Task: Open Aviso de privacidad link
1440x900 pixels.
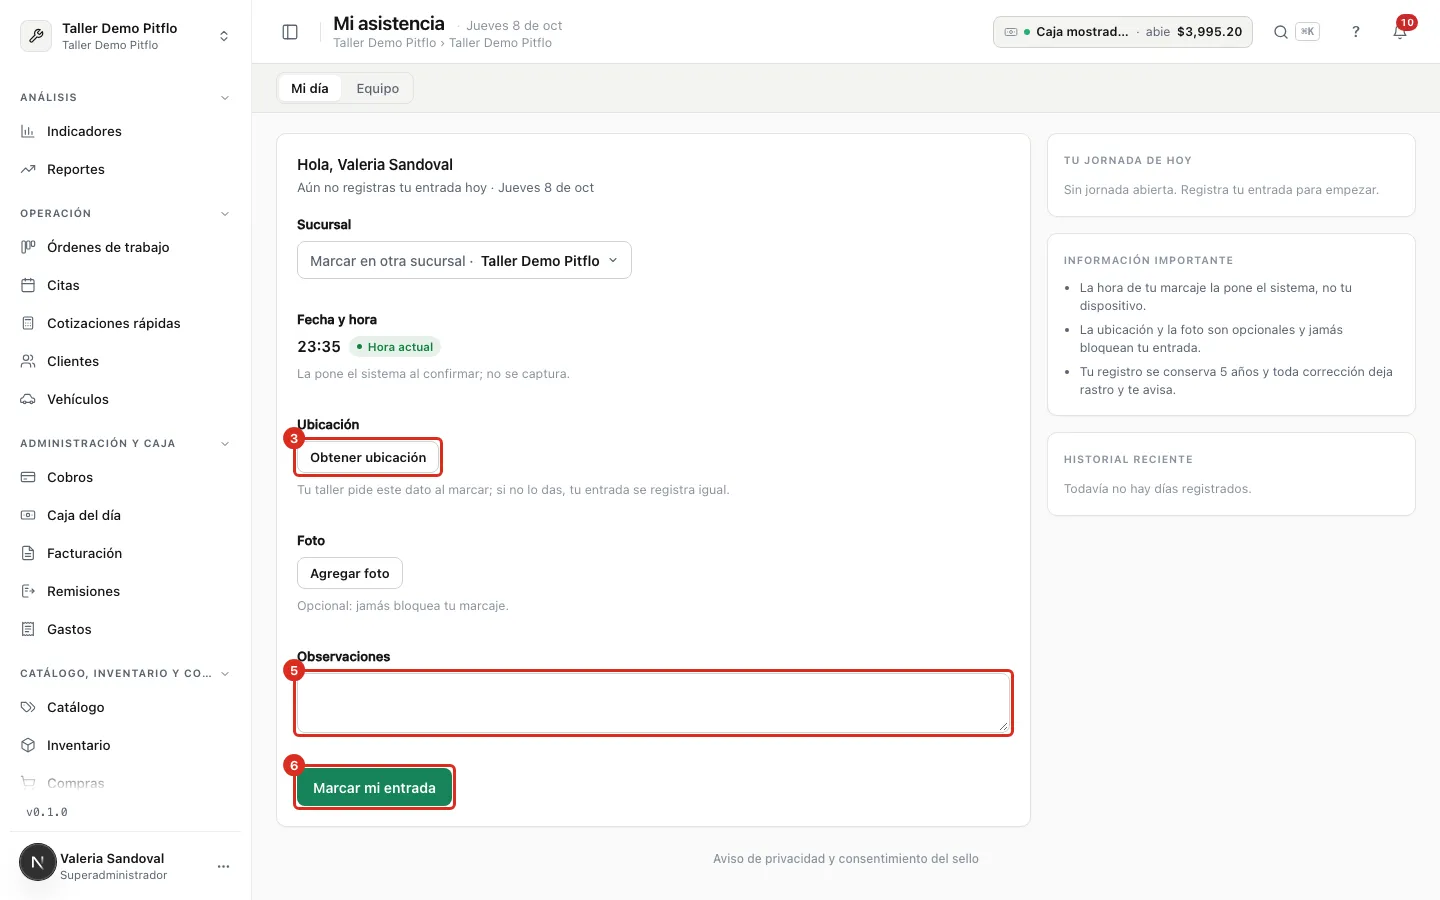Action: click(846, 859)
